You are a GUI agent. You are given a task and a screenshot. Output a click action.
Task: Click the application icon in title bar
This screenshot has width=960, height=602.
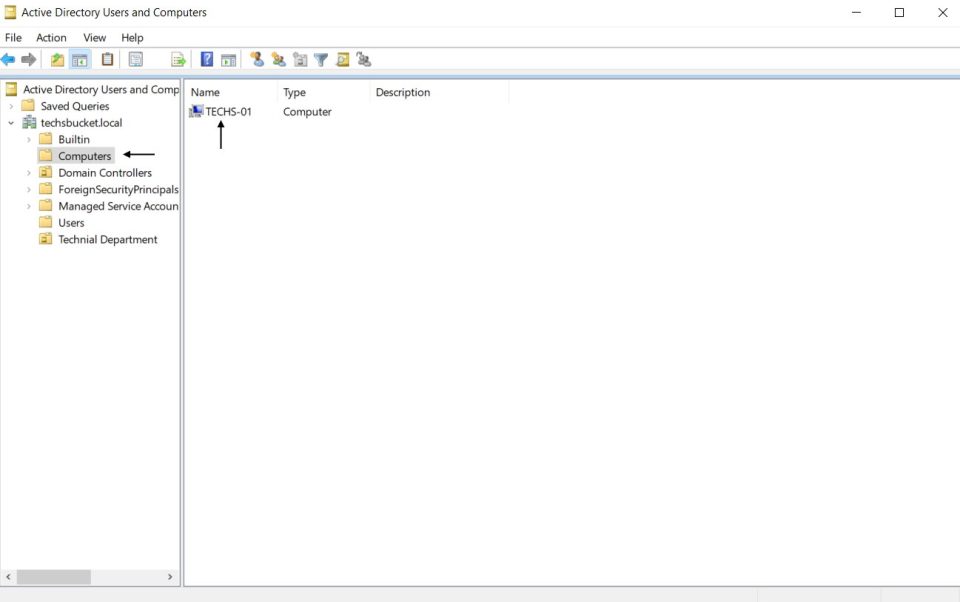[x=10, y=12]
